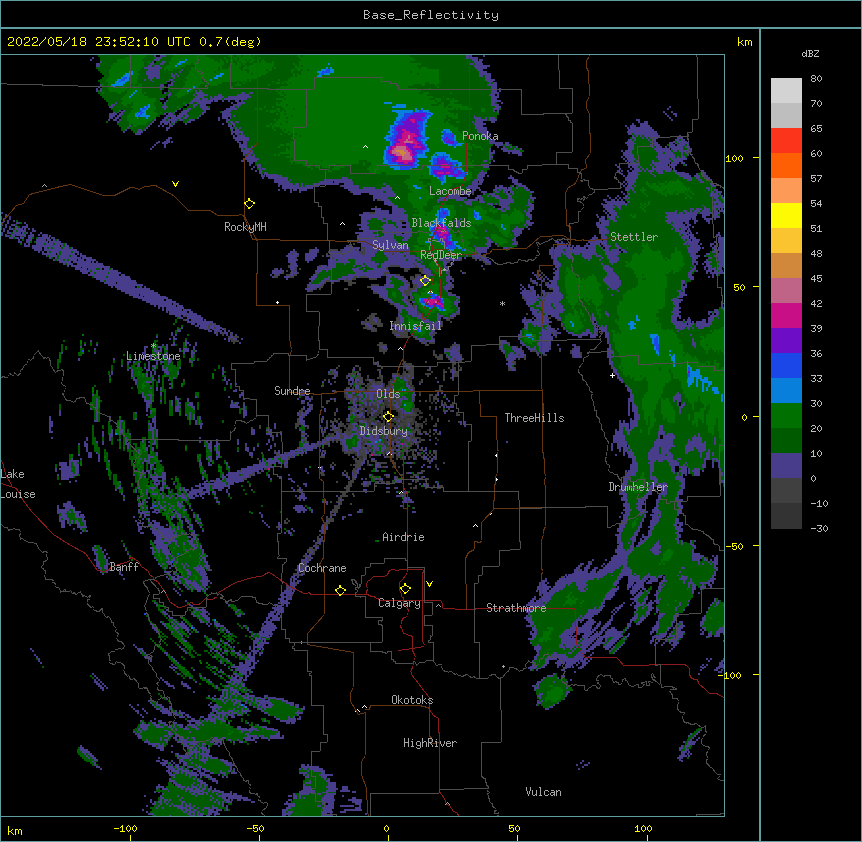Click the white plus marker south of Stettler
This screenshot has width=862, height=842.
[x=612, y=375]
